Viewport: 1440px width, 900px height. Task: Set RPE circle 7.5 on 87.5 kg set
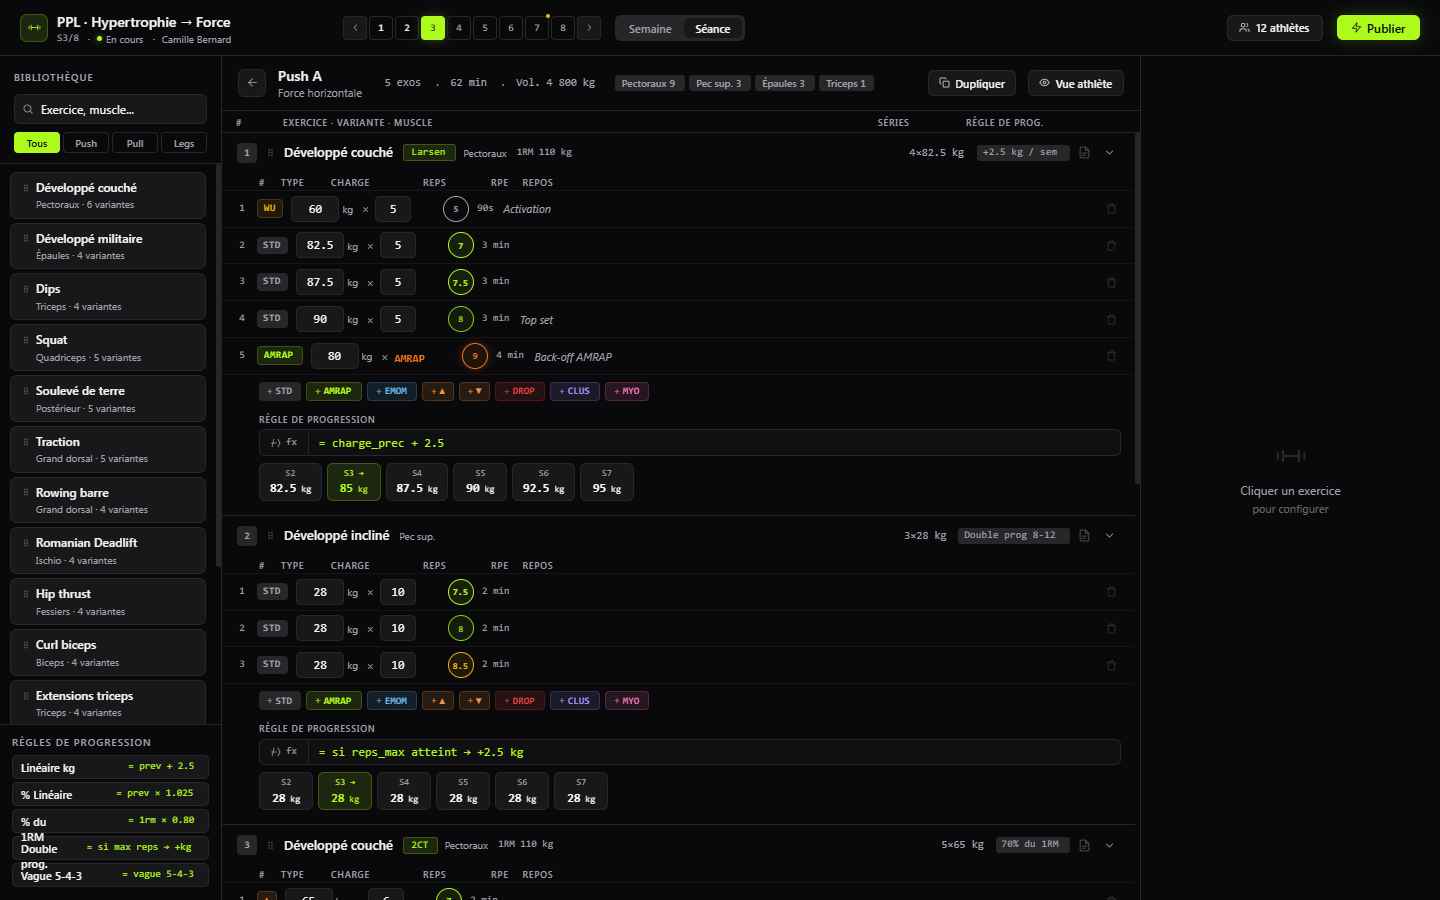(460, 282)
